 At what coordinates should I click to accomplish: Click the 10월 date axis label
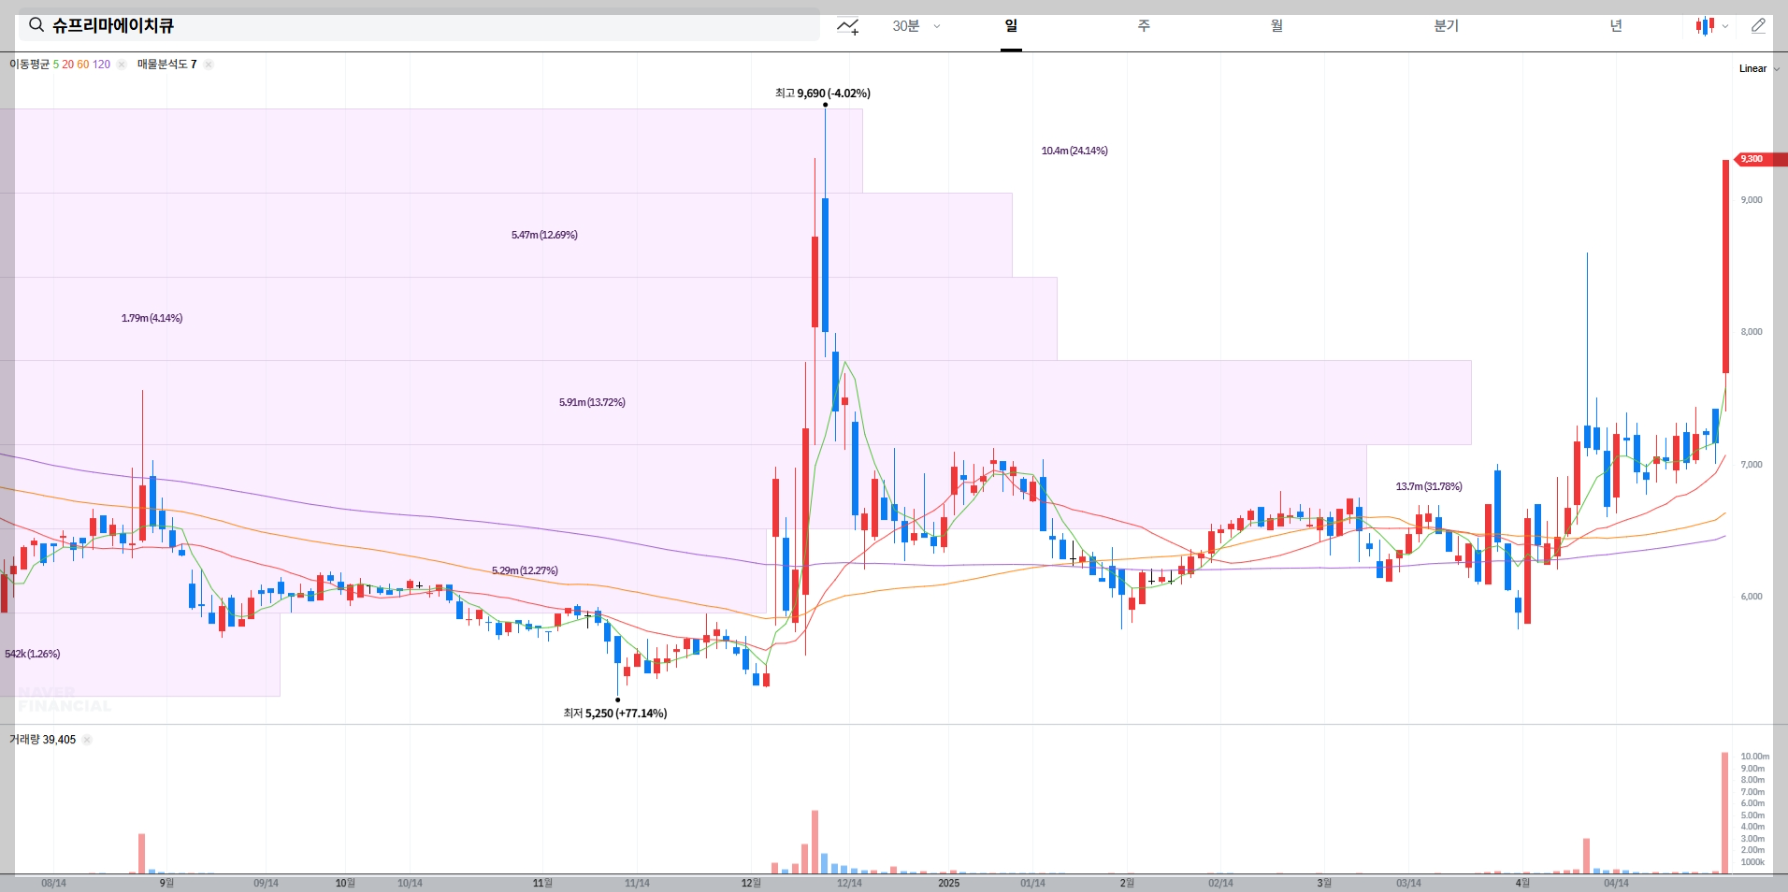(x=345, y=883)
